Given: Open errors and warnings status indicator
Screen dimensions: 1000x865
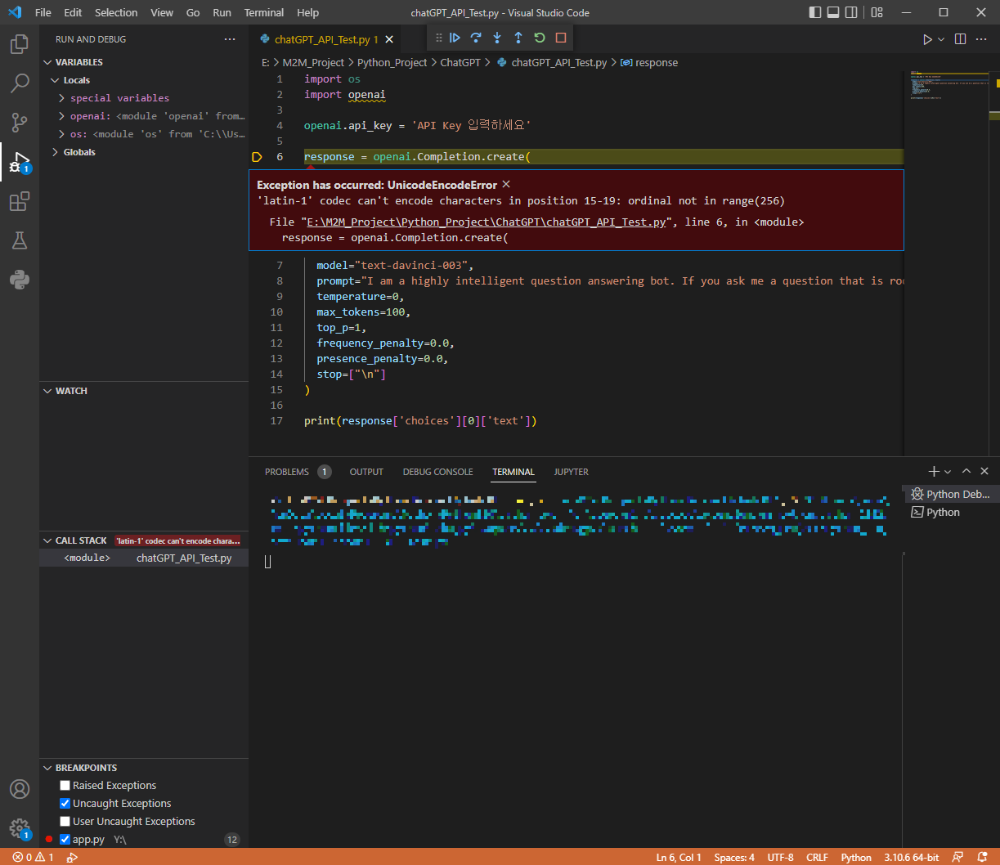Looking at the screenshot, I should (x=33, y=857).
